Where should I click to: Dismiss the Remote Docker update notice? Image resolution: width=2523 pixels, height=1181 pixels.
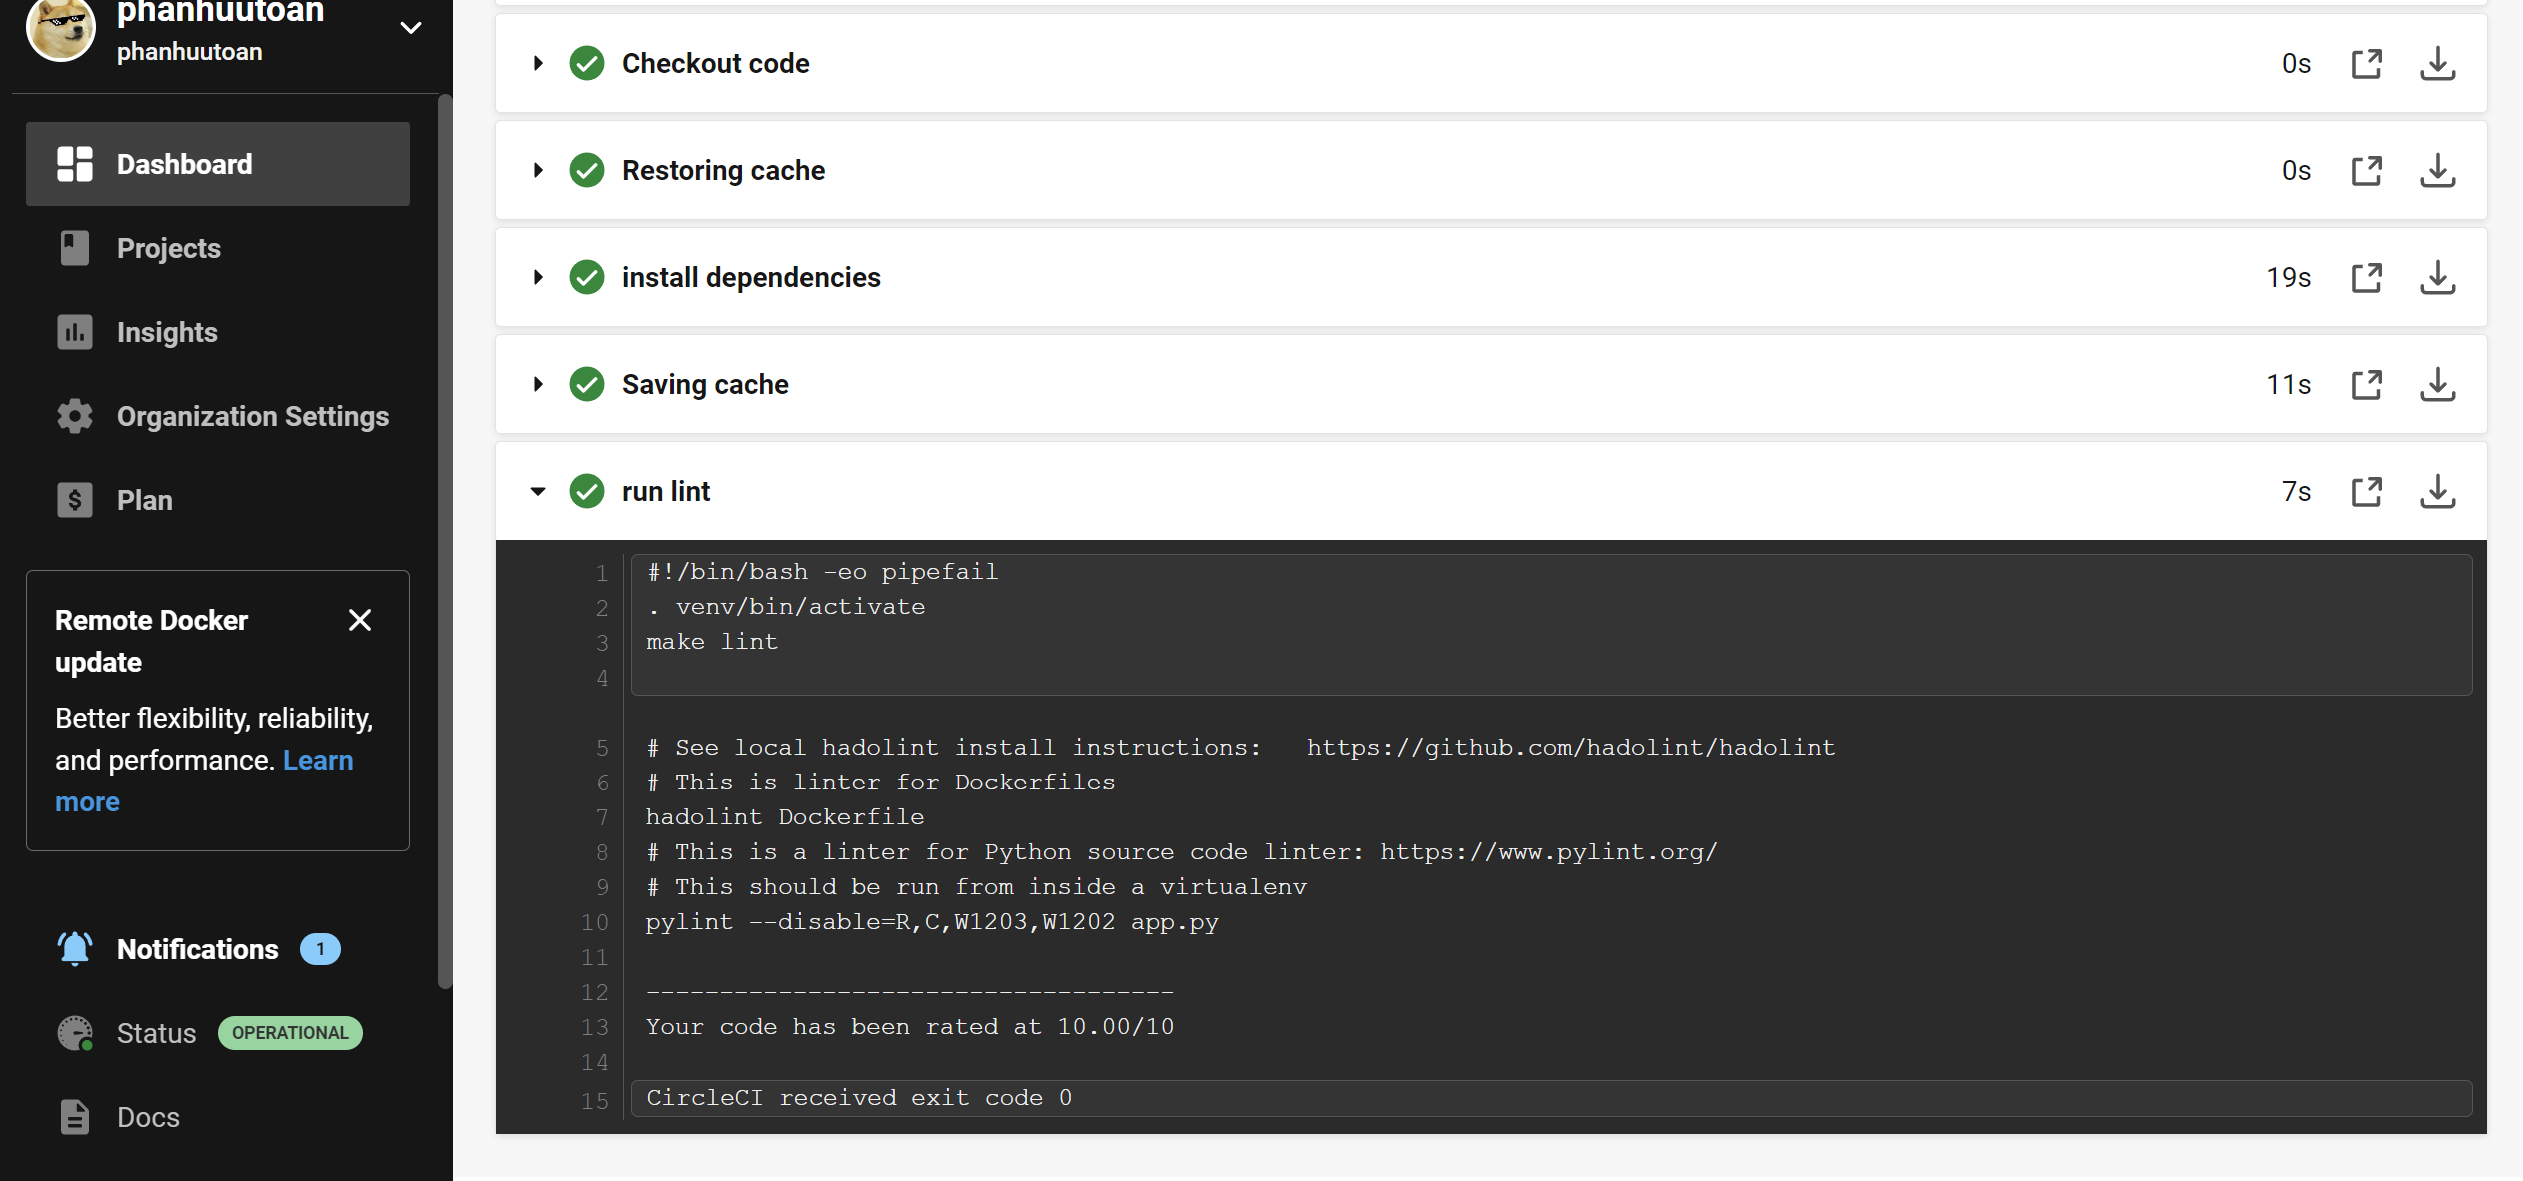(360, 620)
